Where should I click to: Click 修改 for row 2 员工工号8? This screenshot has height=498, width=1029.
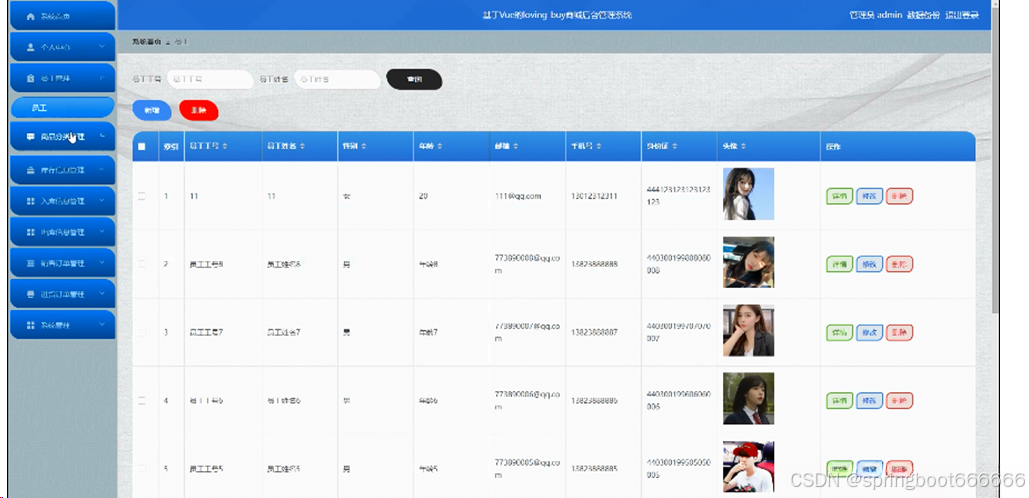pos(870,264)
